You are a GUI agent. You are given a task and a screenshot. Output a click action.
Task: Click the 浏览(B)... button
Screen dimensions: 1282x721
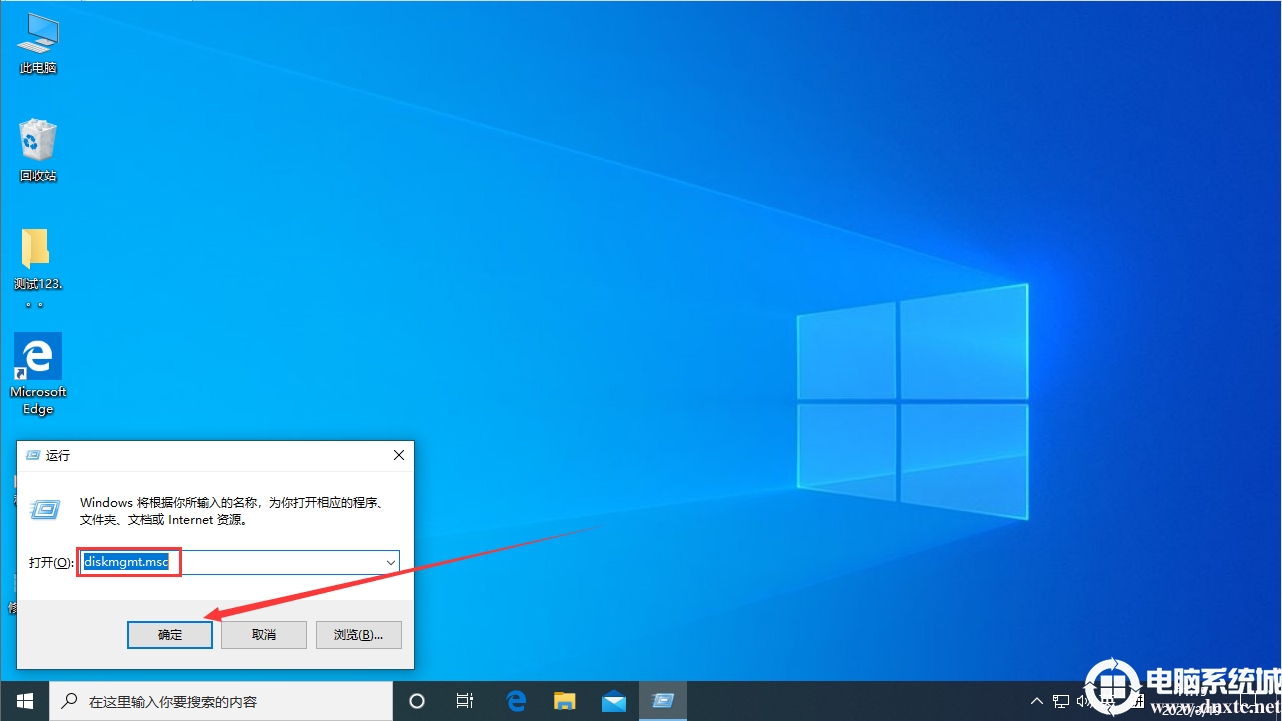click(x=358, y=634)
